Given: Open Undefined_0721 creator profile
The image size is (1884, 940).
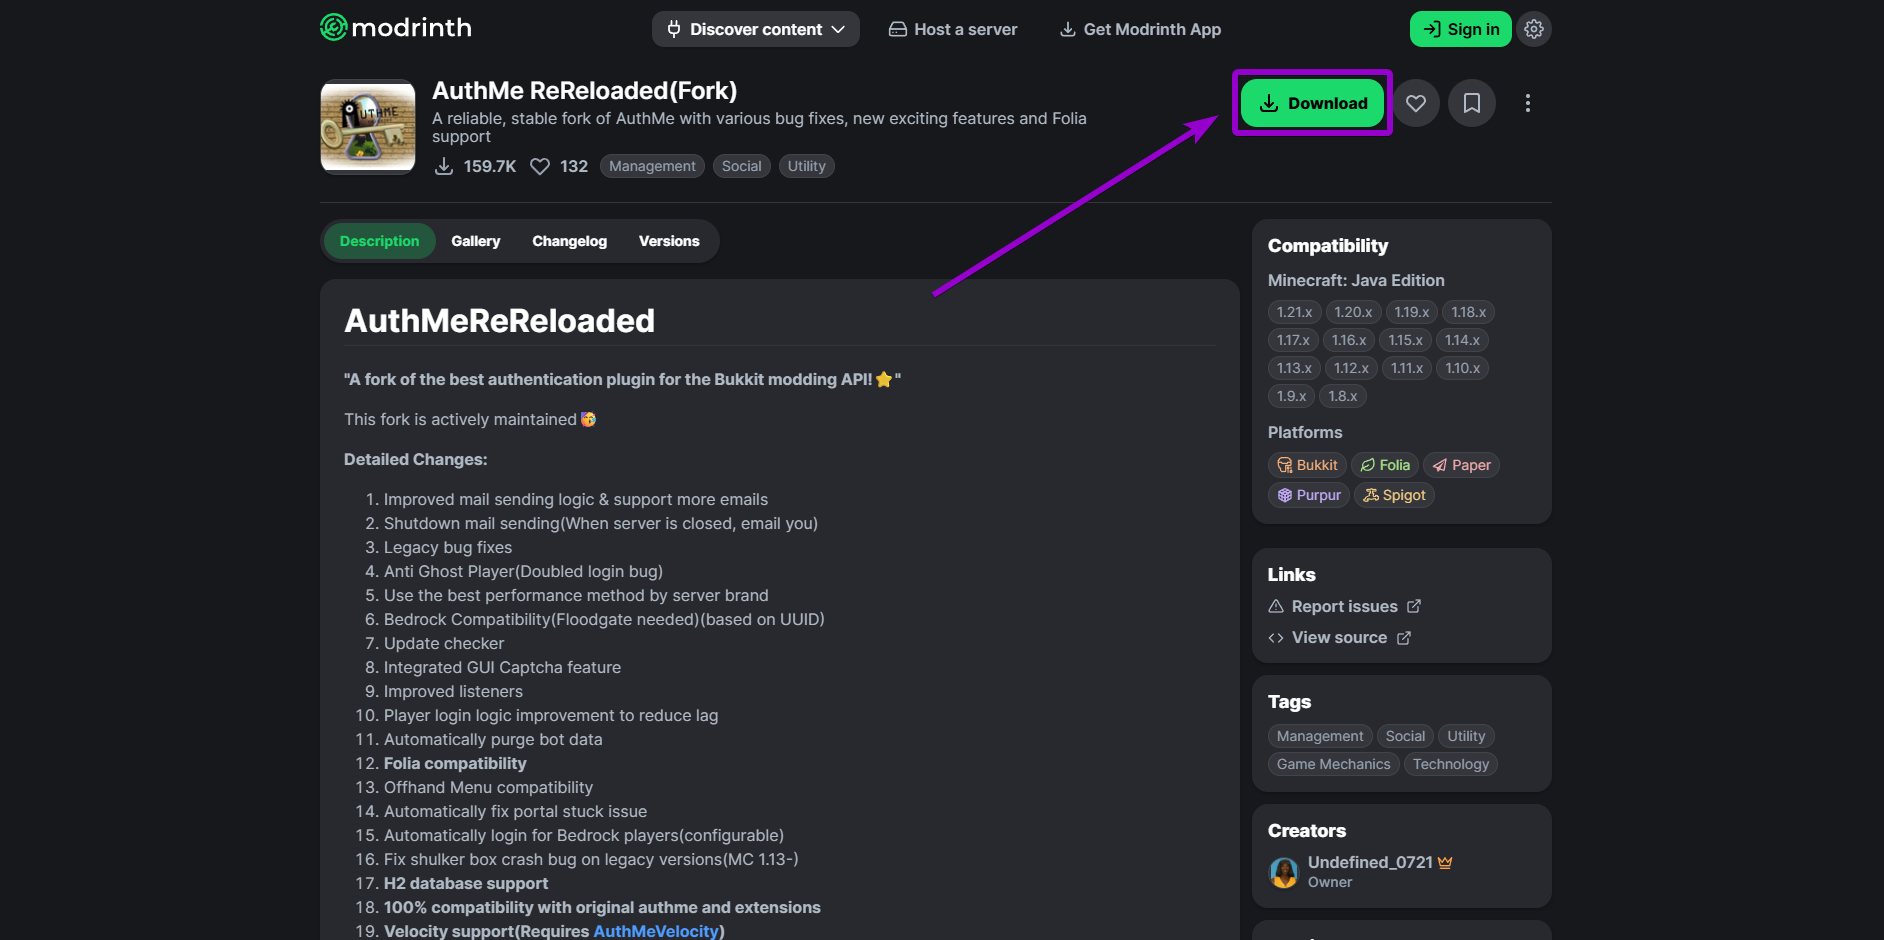Looking at the screenshot, I should pyautogui.click(x=1370, y=862).
